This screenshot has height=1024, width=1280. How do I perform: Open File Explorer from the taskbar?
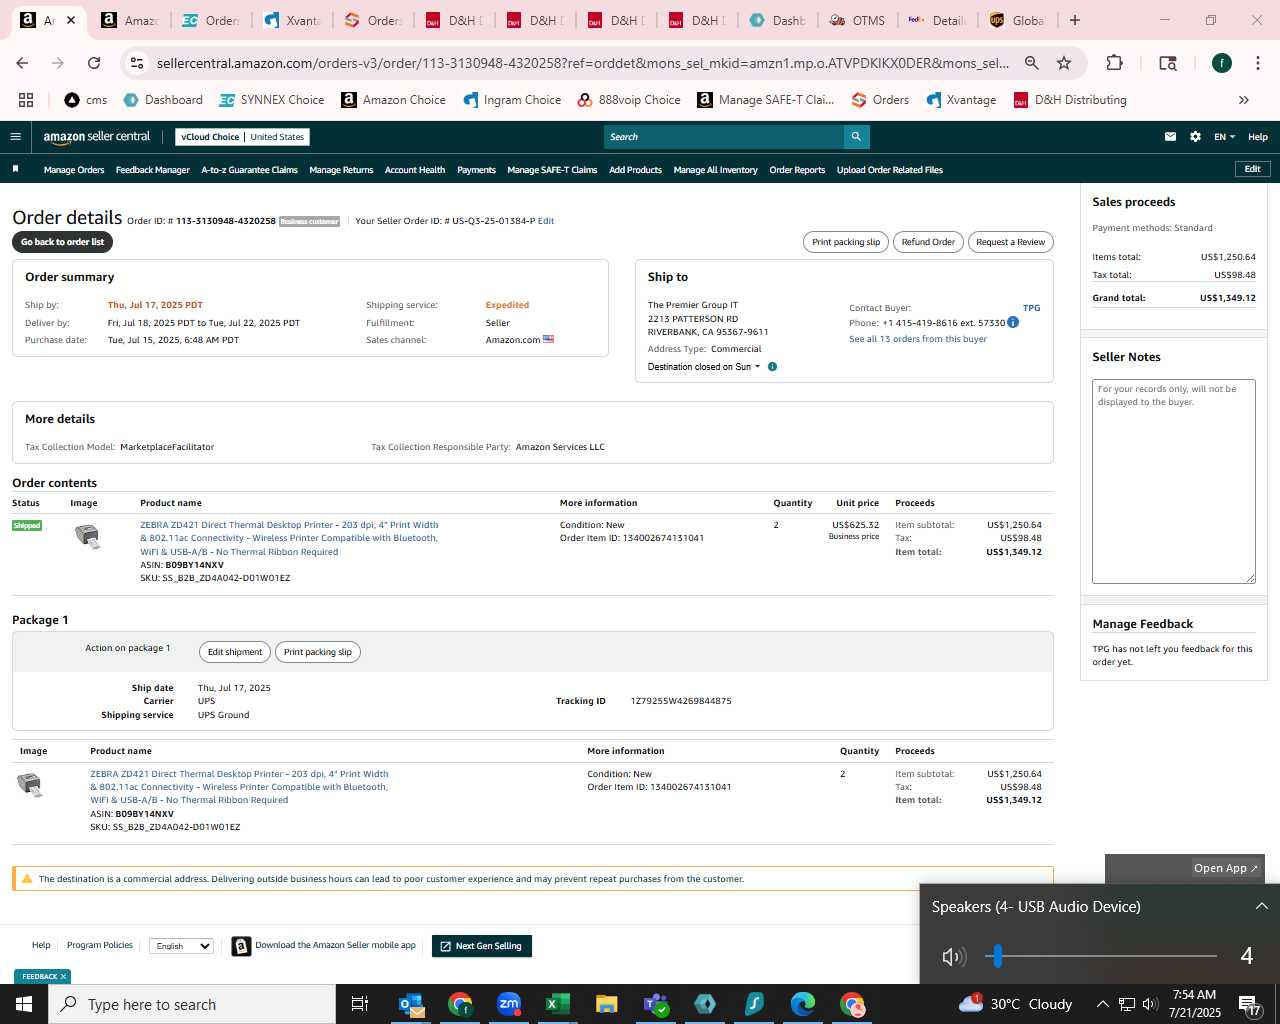click(x=607, y=1004)
